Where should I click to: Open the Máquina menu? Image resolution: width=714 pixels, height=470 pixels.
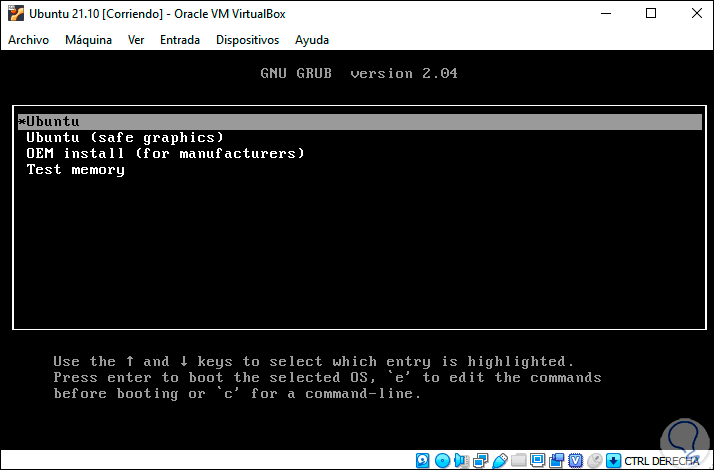[88, 40]
